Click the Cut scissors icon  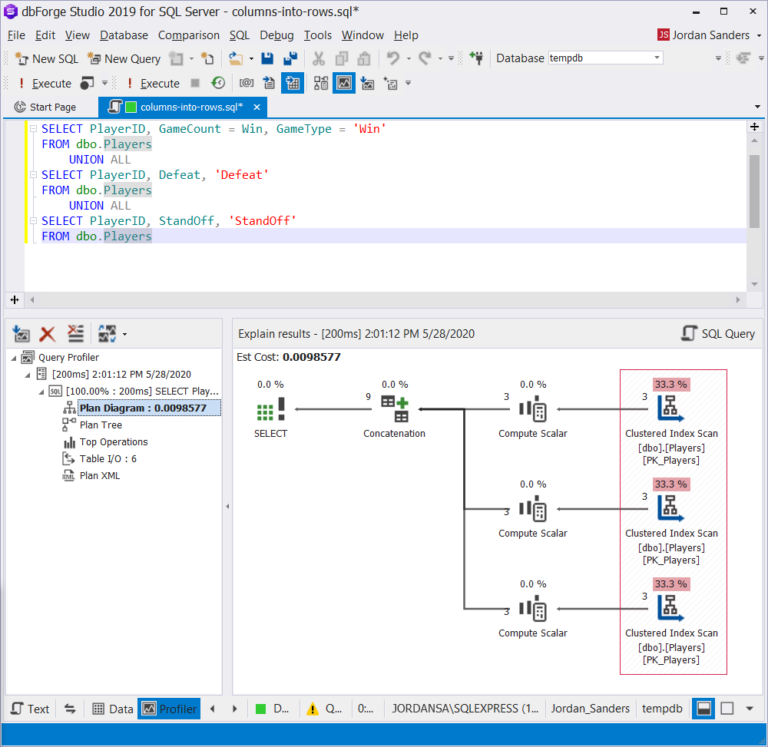tap(318, 59)
